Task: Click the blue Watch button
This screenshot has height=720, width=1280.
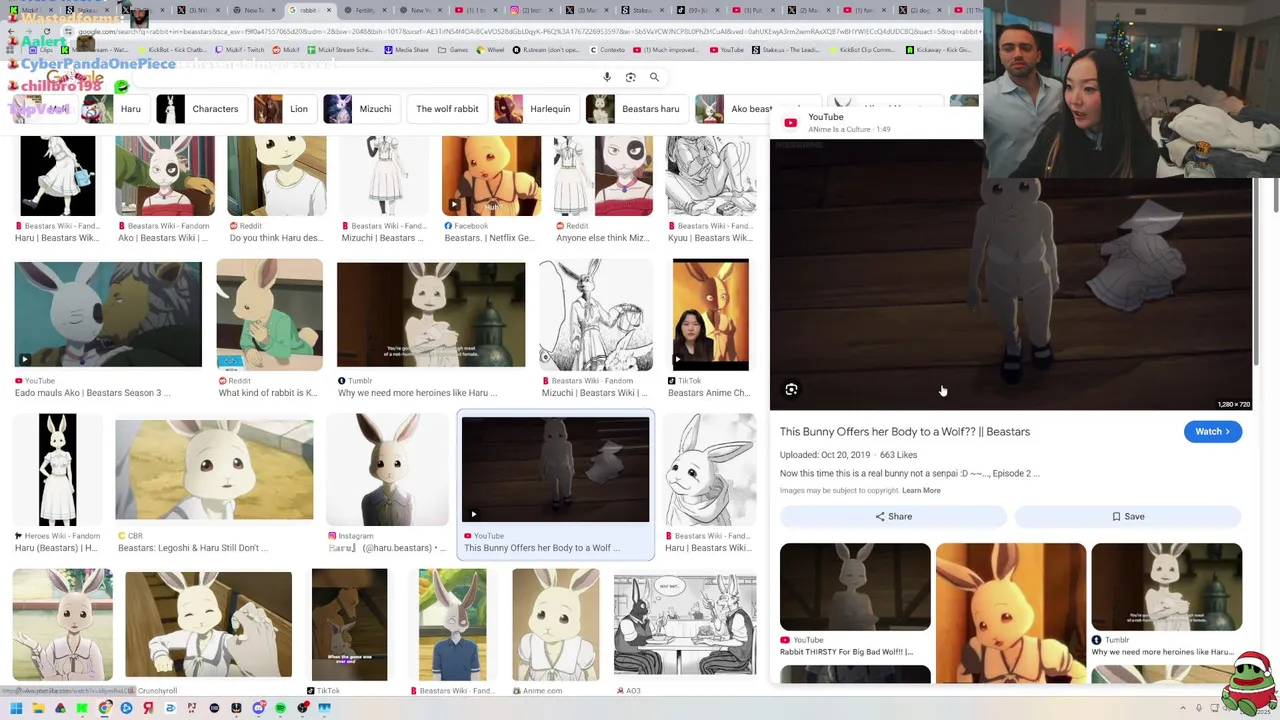Action: tap(1213, 431)
